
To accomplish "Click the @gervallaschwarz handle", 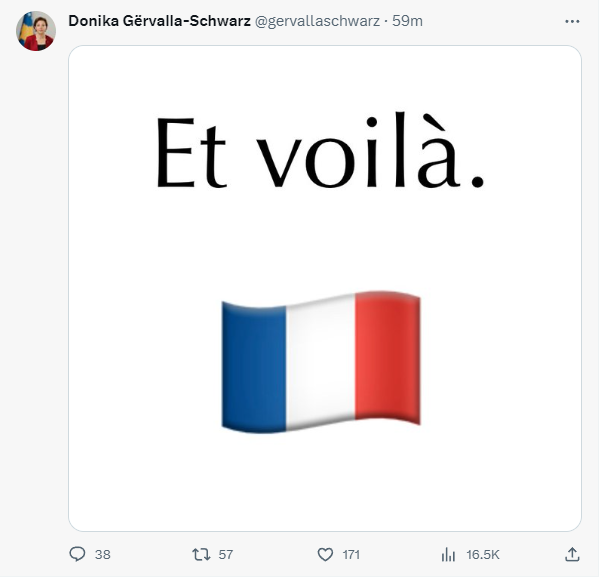I will (312, 21).
